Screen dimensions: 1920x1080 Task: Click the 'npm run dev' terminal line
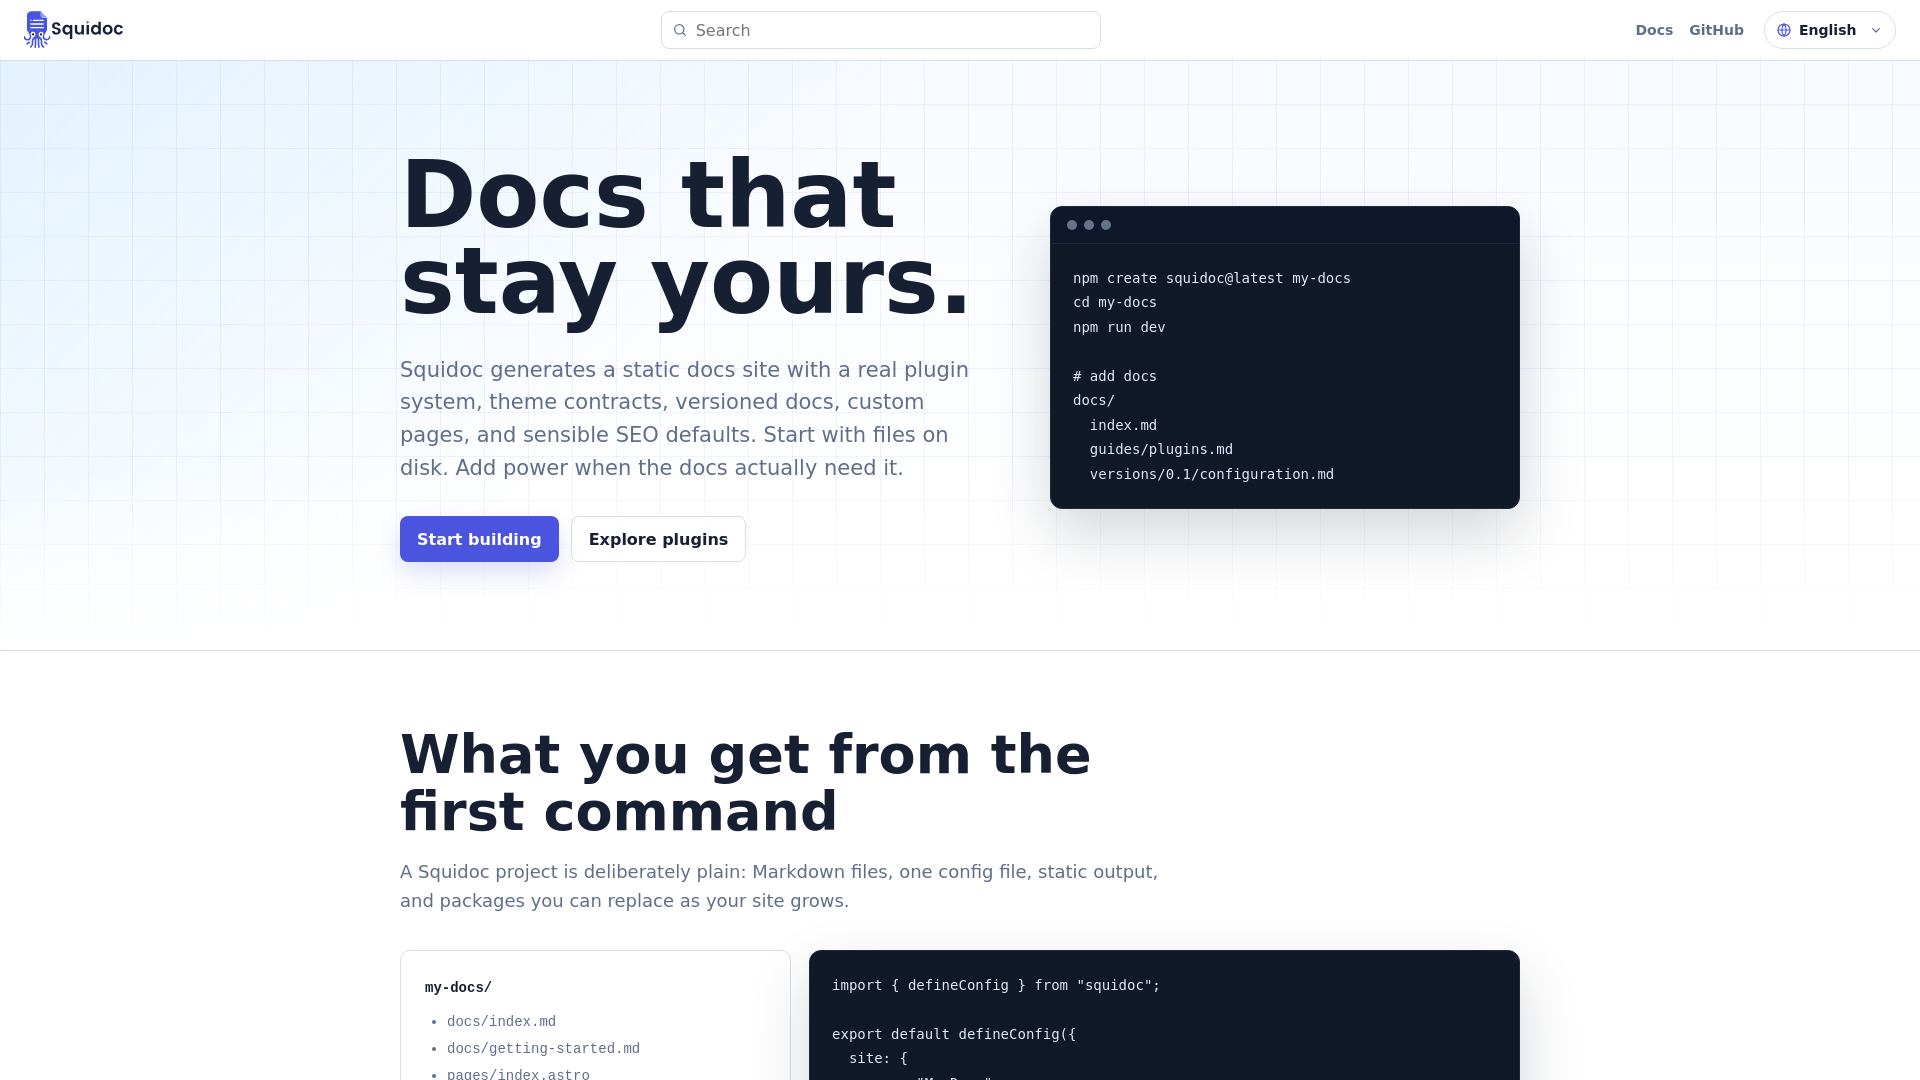1119,327
